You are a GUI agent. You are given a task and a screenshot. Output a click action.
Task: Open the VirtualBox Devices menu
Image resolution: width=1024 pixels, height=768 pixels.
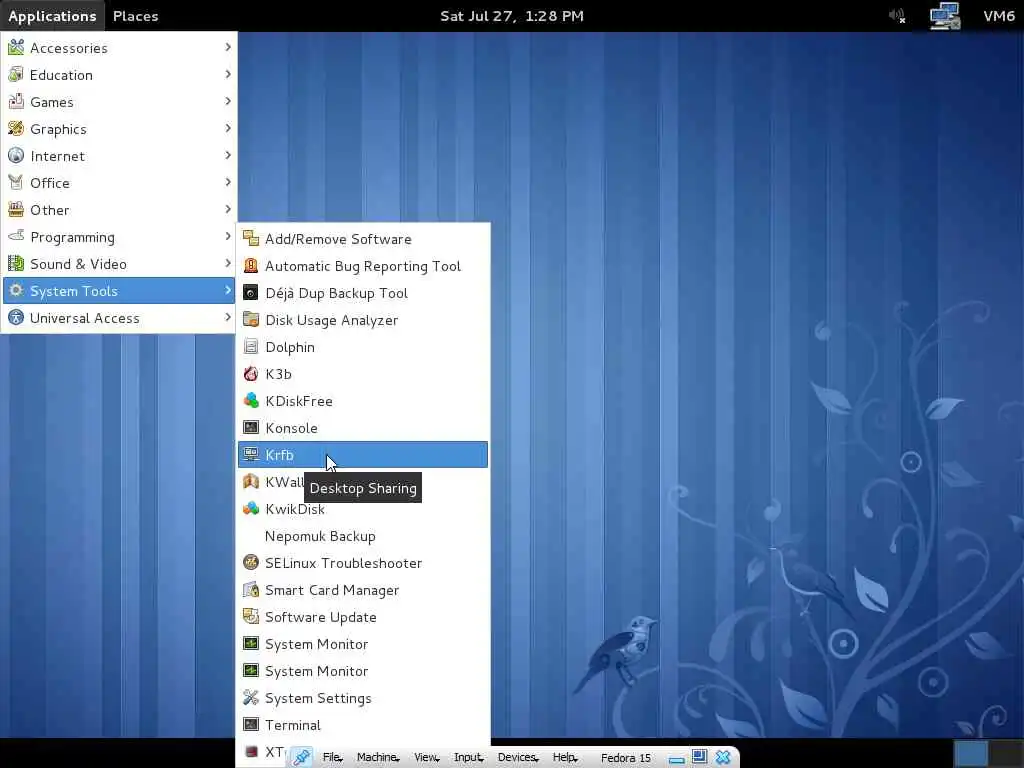(x=519, y=758)
